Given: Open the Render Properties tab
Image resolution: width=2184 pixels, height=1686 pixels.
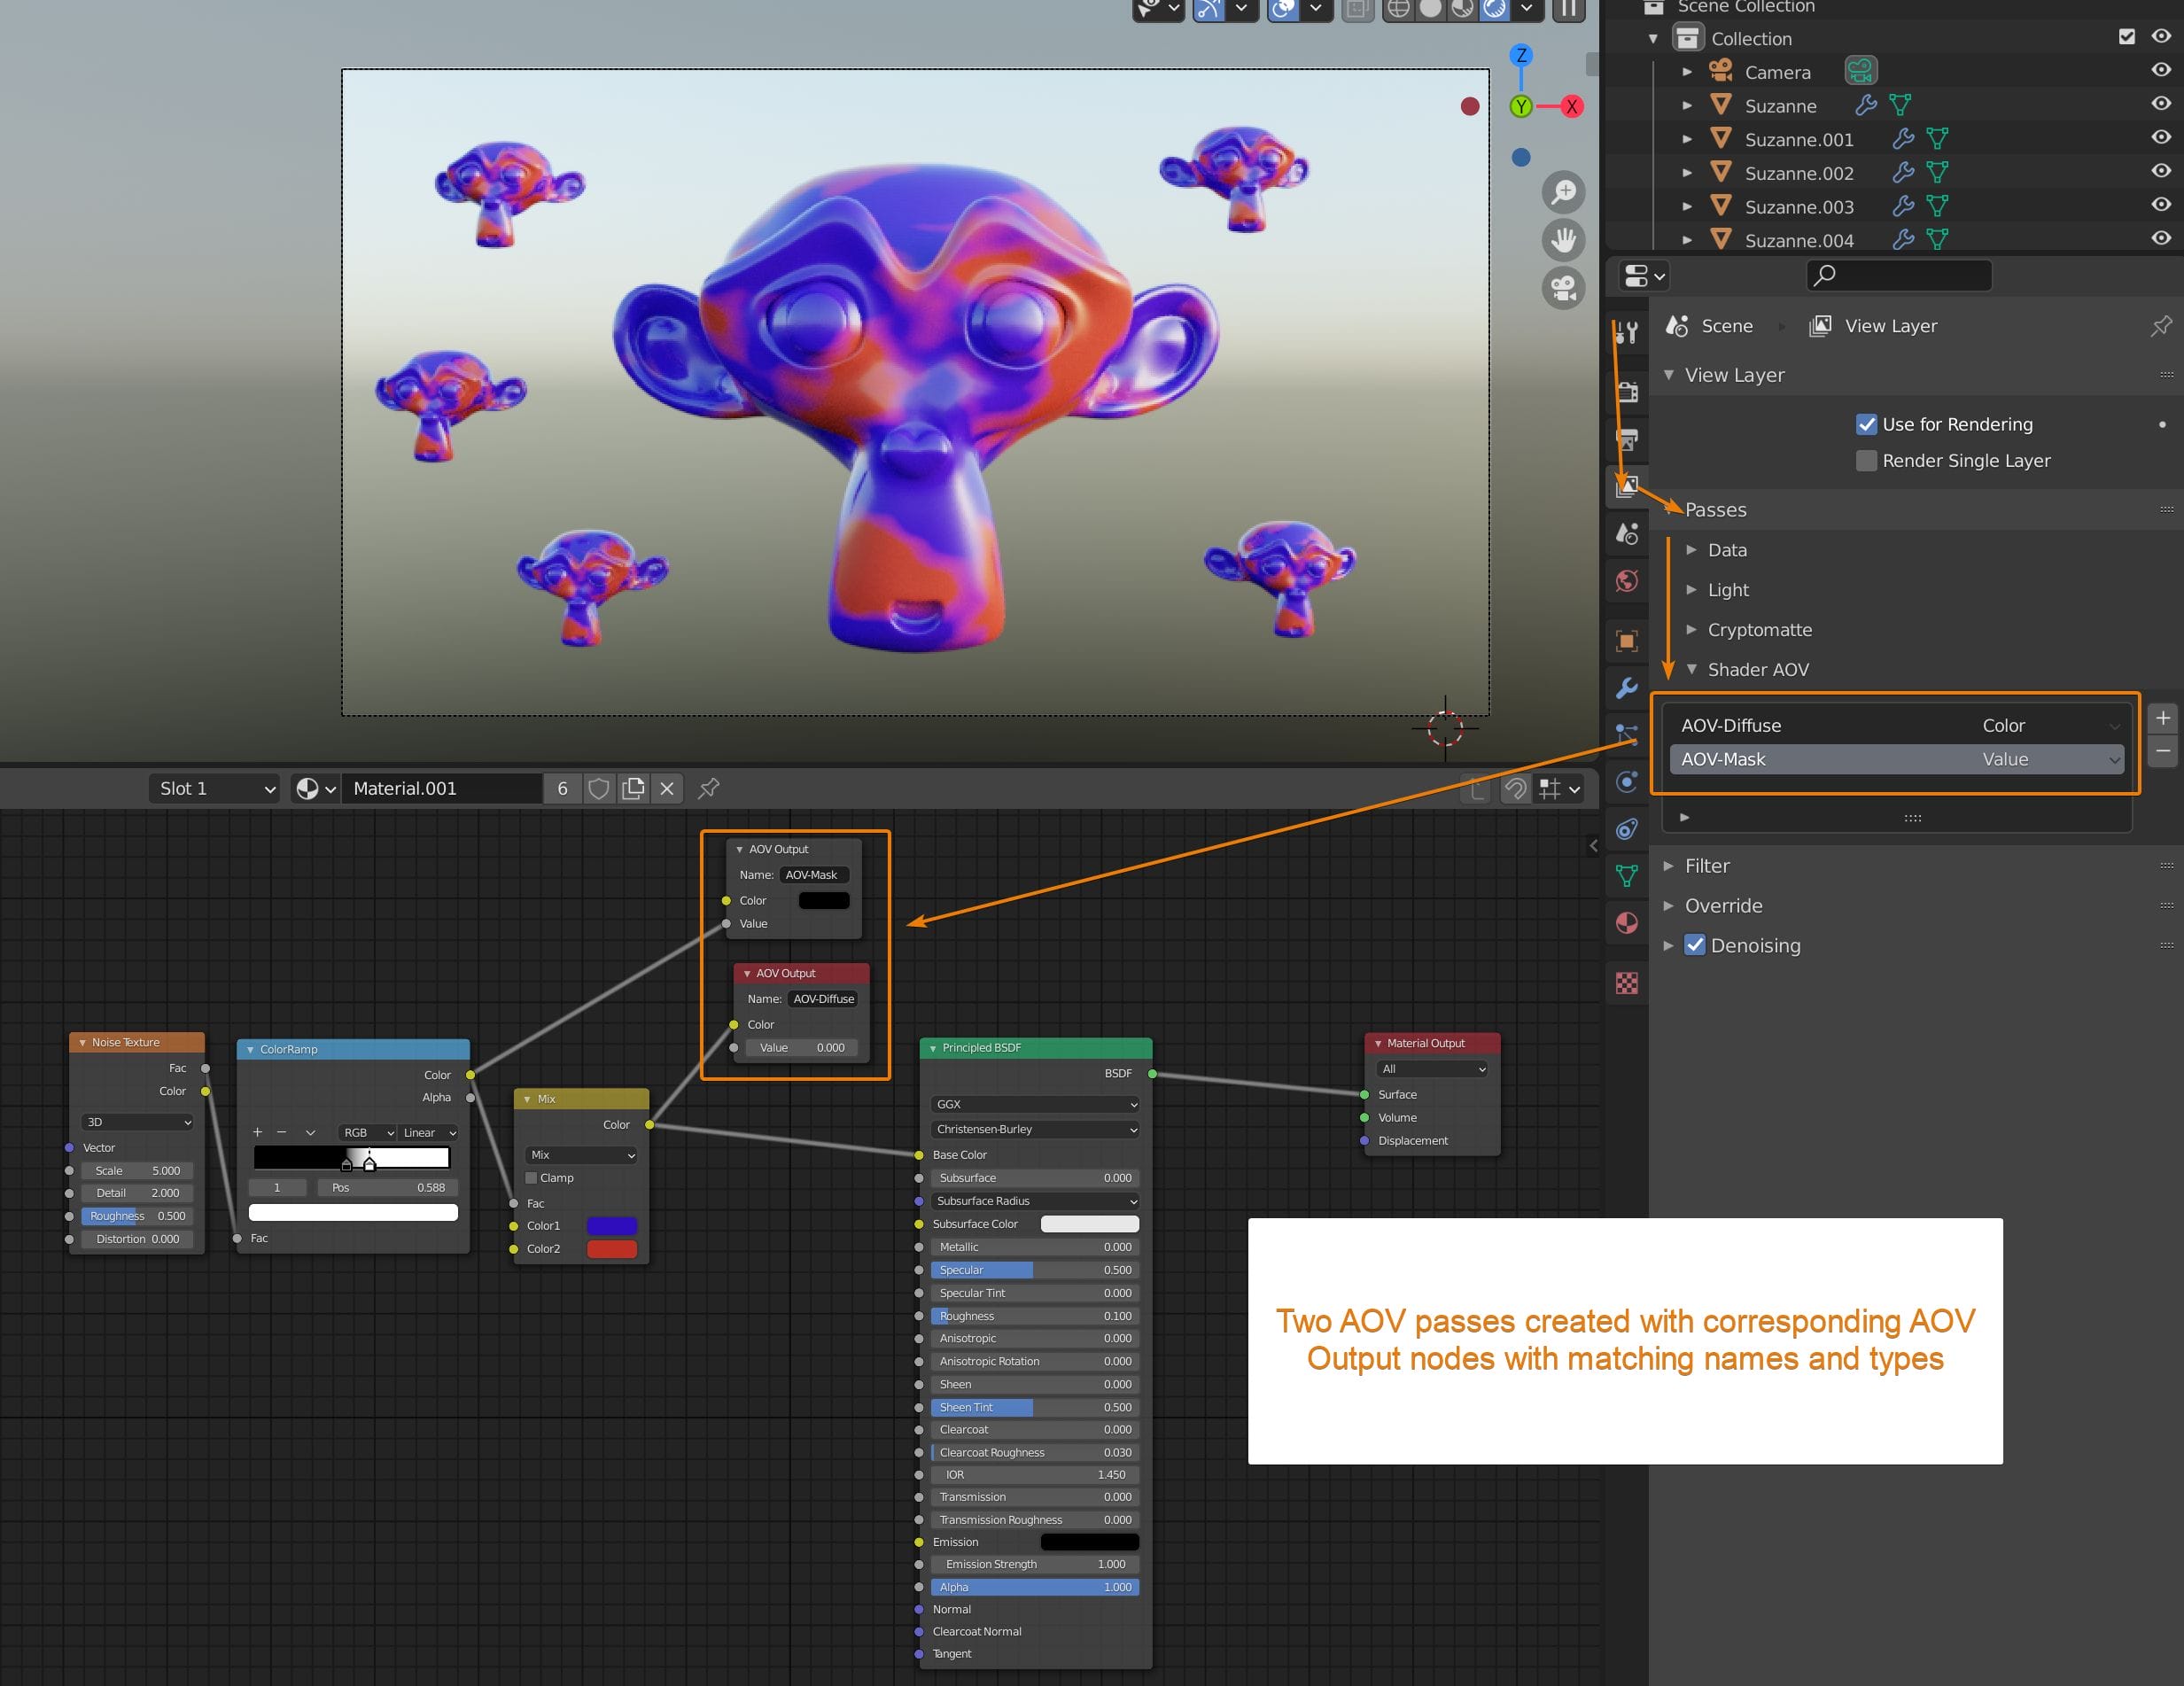Looking at the screenshot, I should pyautogui.click(x=1627, y=391).
